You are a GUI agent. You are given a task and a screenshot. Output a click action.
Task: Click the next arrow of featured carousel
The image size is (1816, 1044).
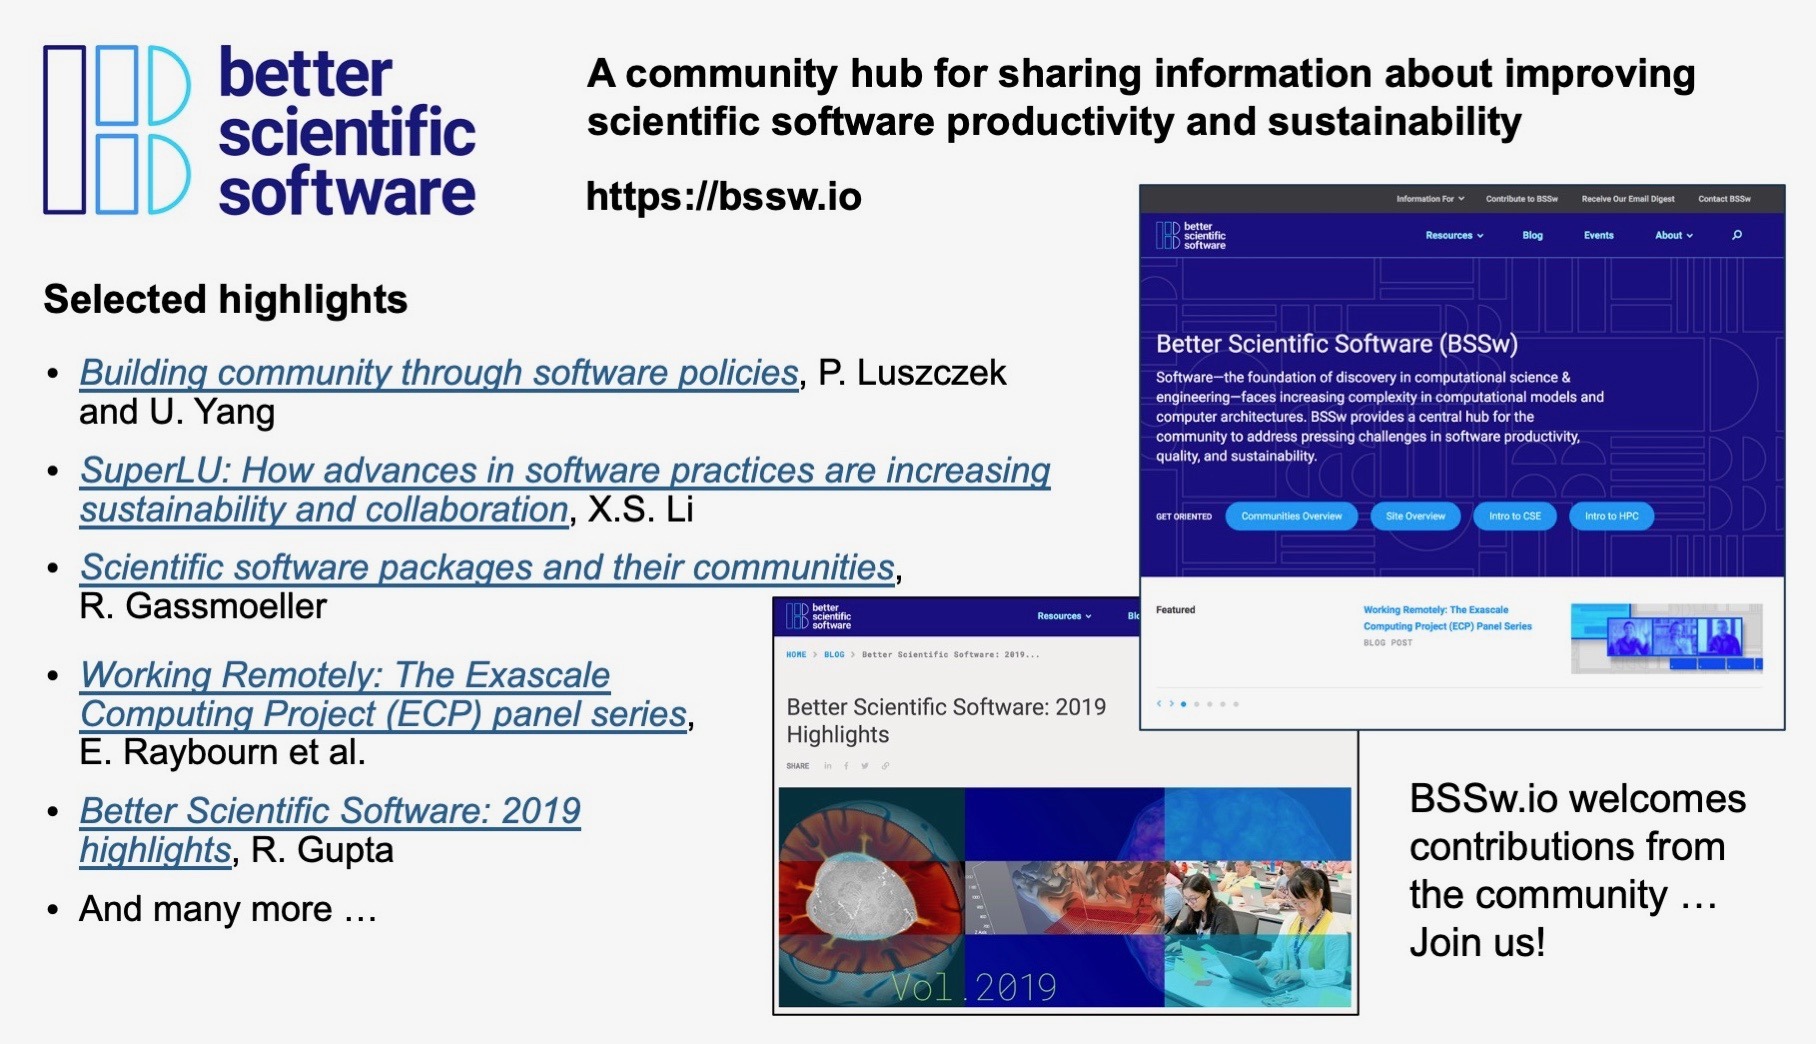point(1171,704)
